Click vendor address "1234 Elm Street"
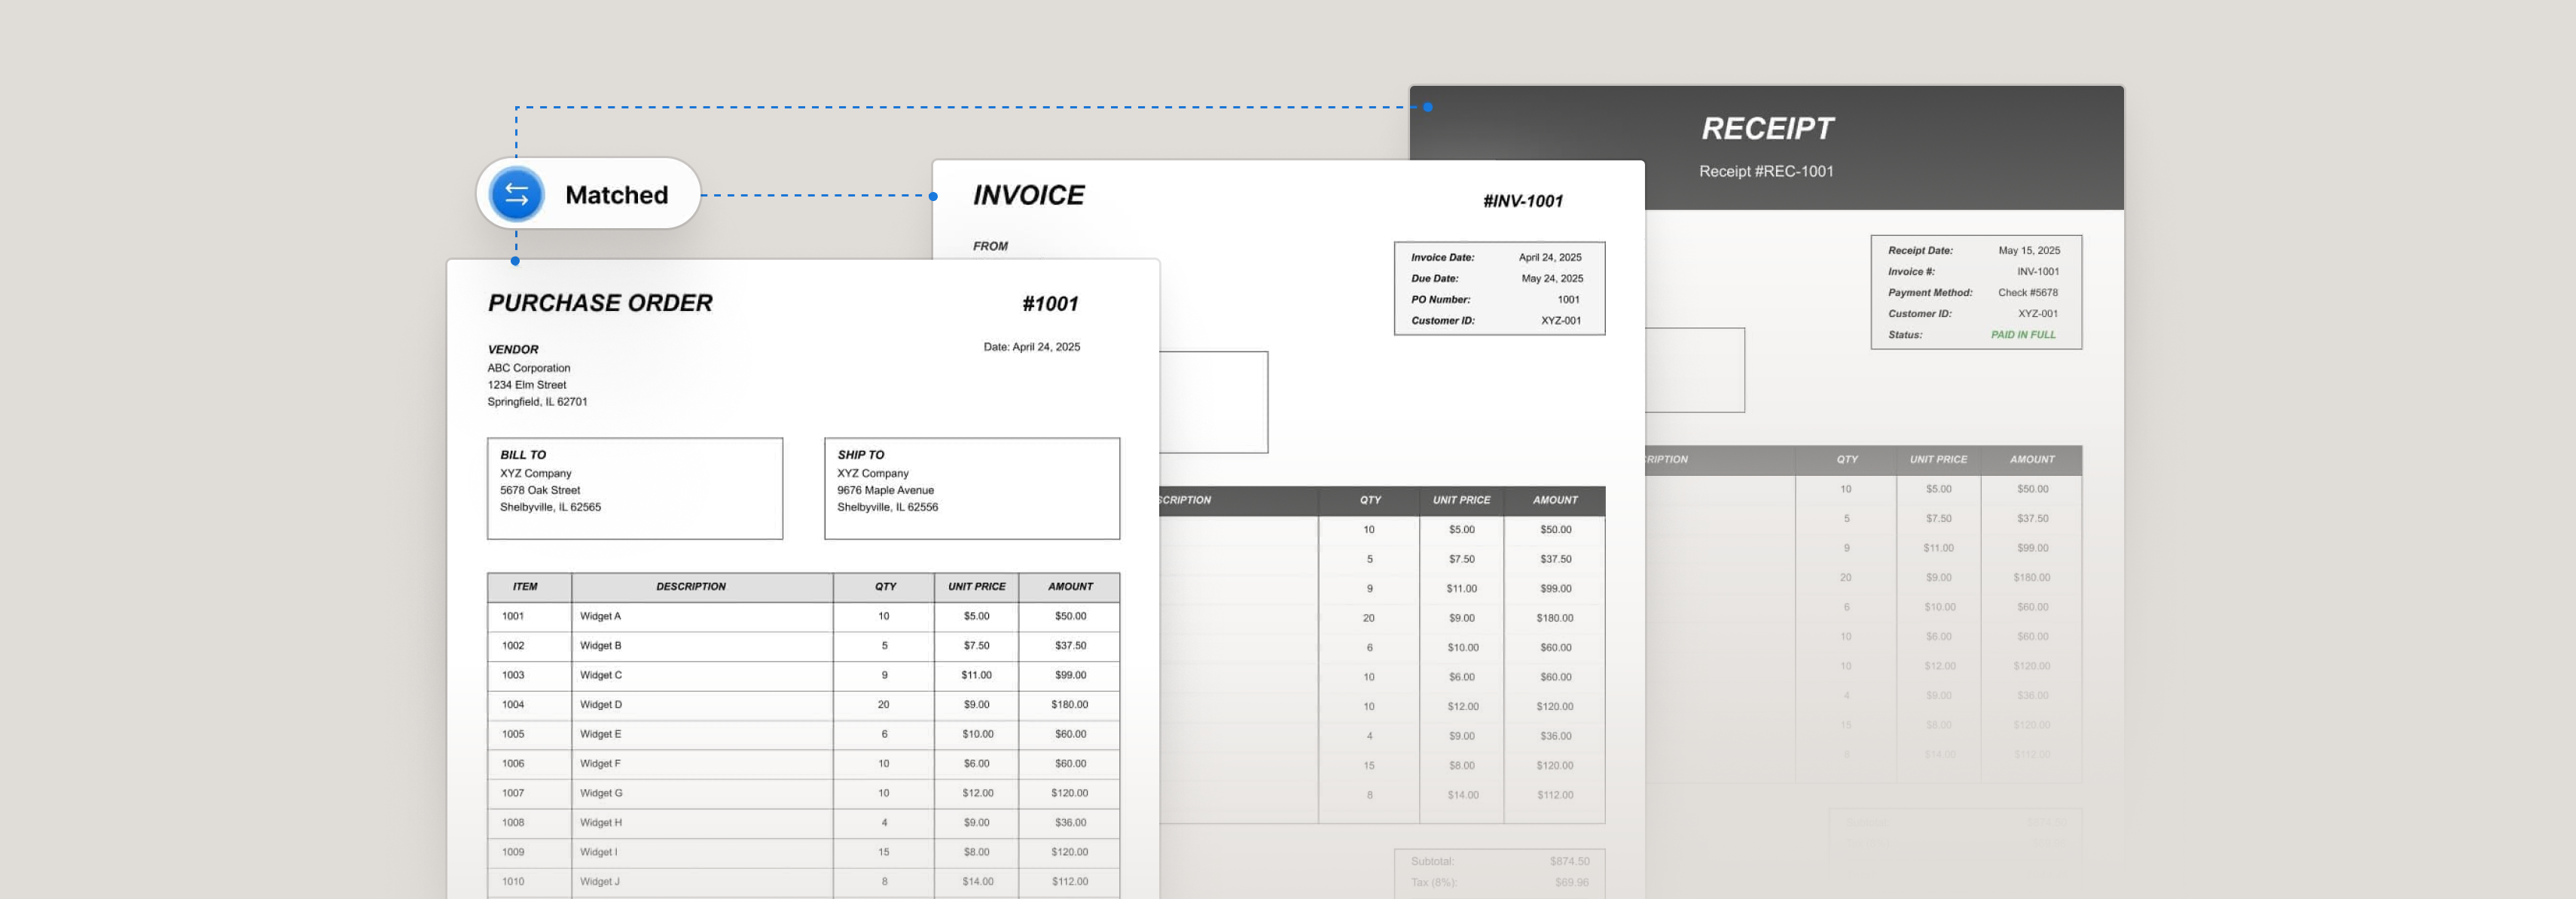The height and width of the screenshot is (899, 2576). 527,385
